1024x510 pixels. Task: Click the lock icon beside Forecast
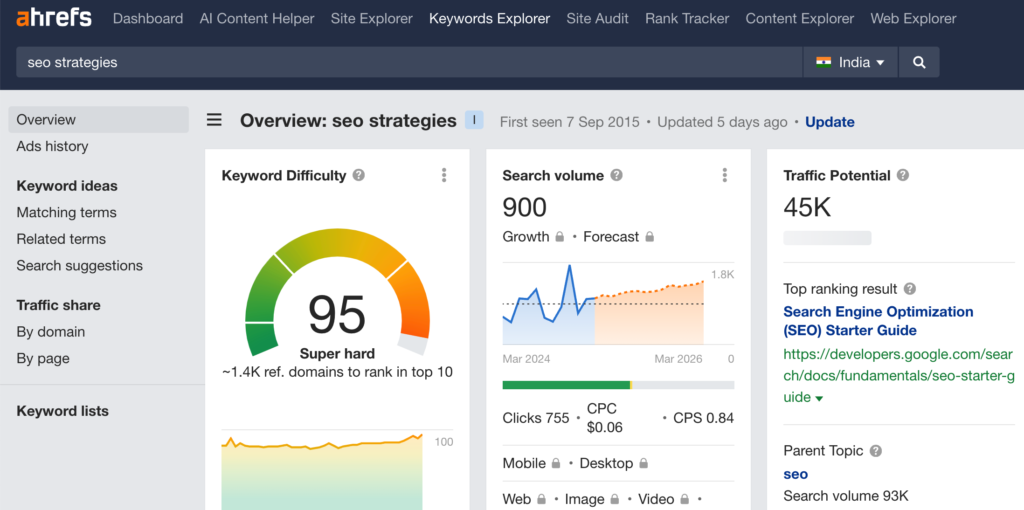click(649, 237)
